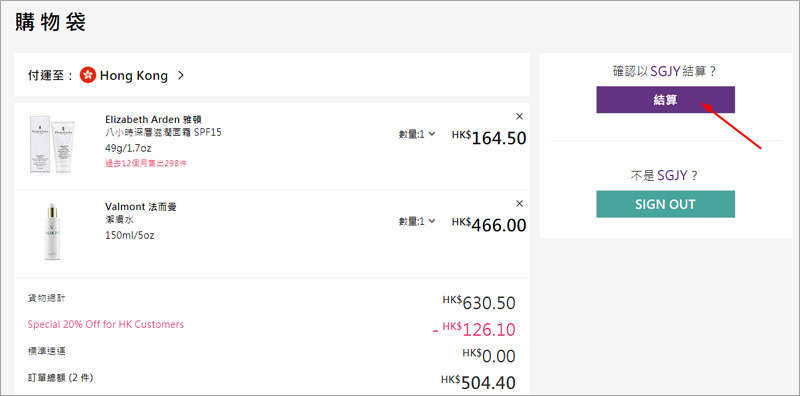800x396 pixels.
Task: Open Valmont bottle product thumbnail
Action: pyautogui.click(x=52, y=232)
